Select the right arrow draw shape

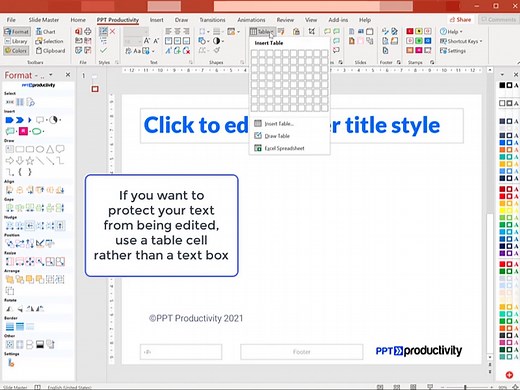point(9,161)
